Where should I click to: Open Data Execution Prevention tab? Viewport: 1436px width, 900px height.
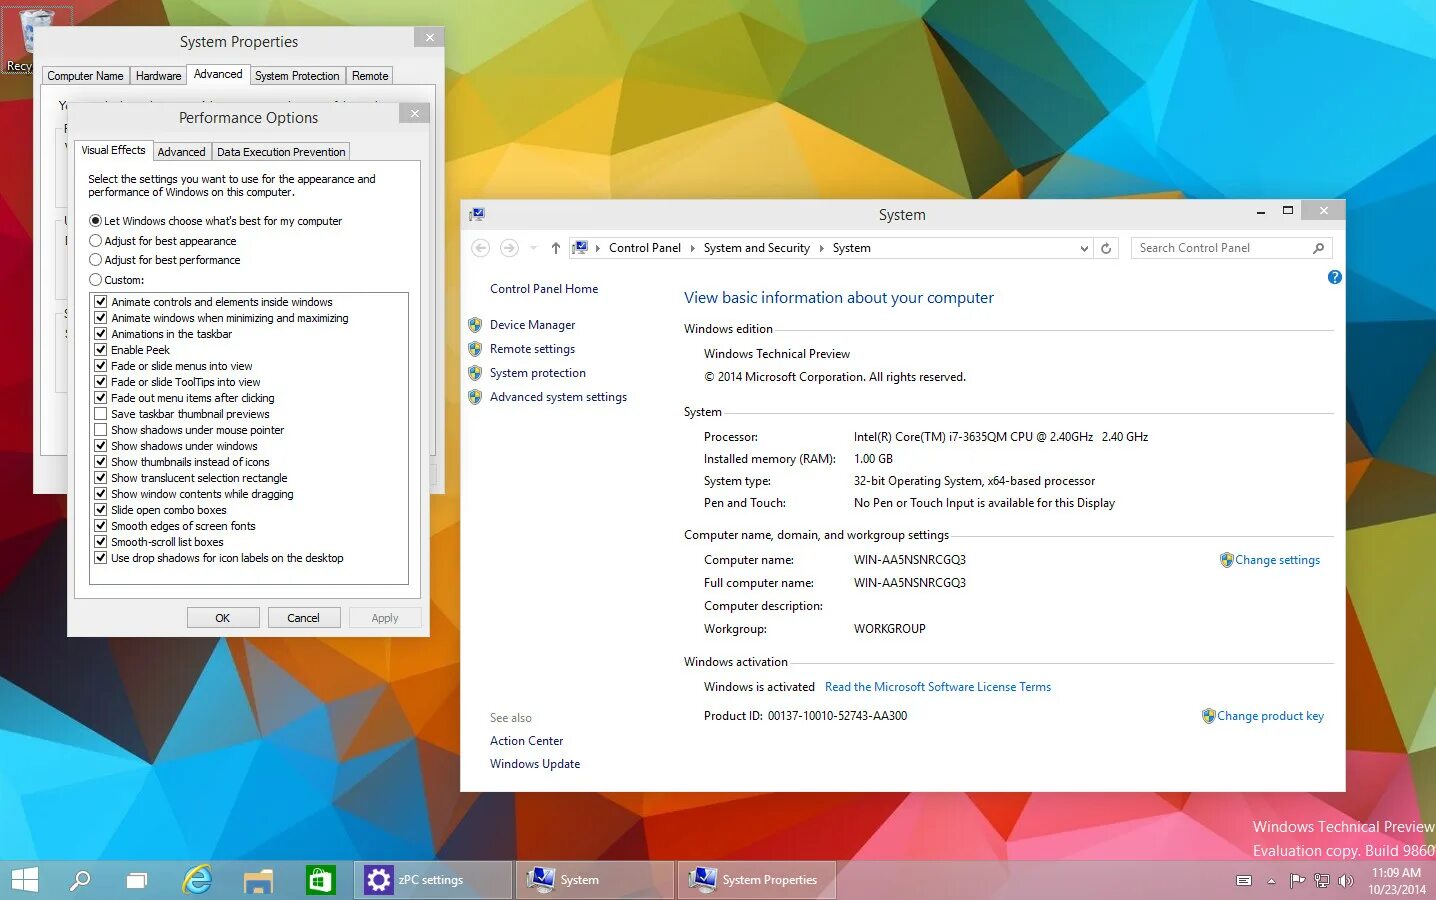click(281, 152)
